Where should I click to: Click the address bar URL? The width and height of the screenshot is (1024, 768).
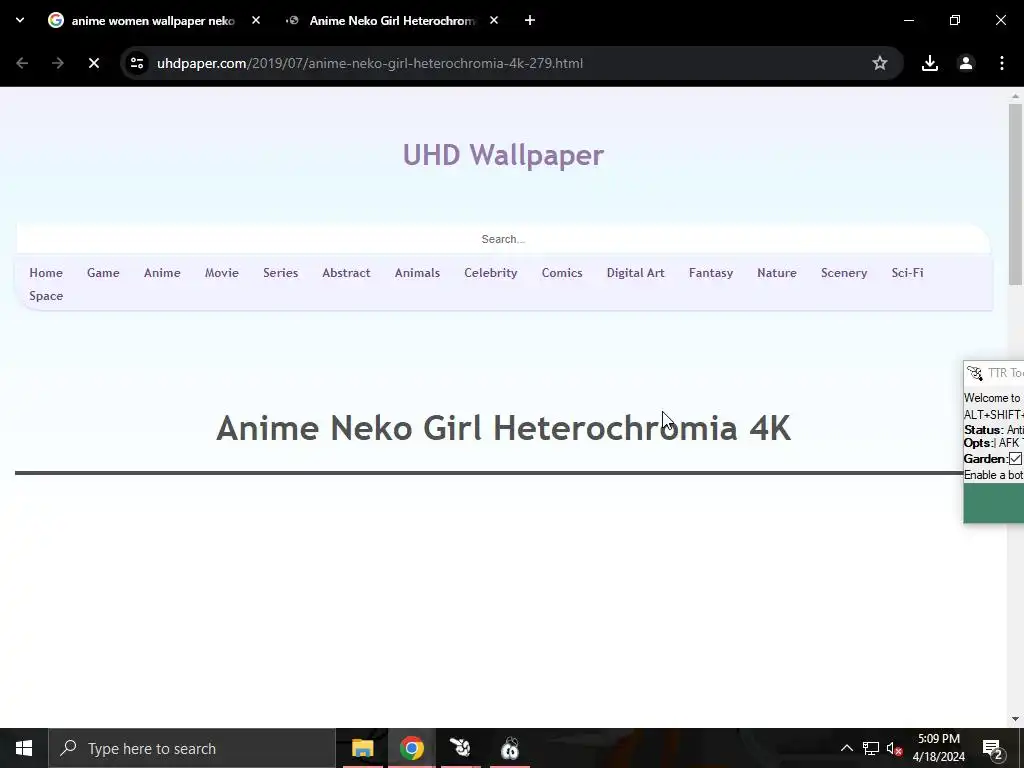click(370, 63)
